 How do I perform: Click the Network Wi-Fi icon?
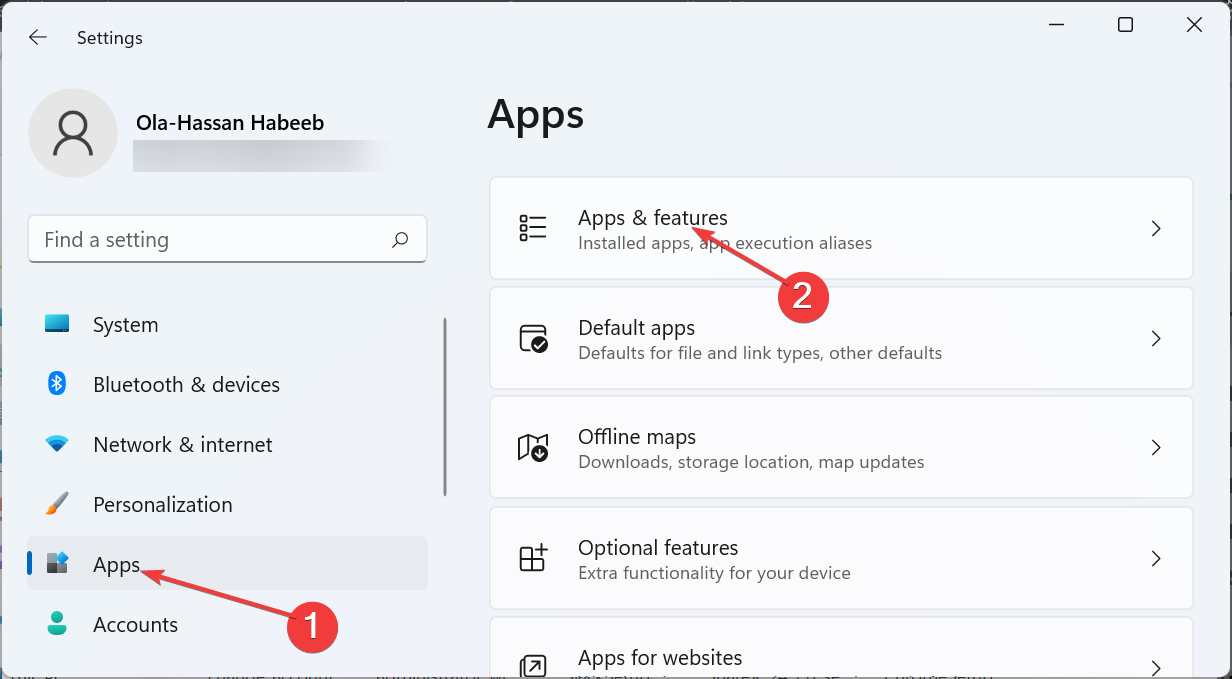(x=57, y=444)
